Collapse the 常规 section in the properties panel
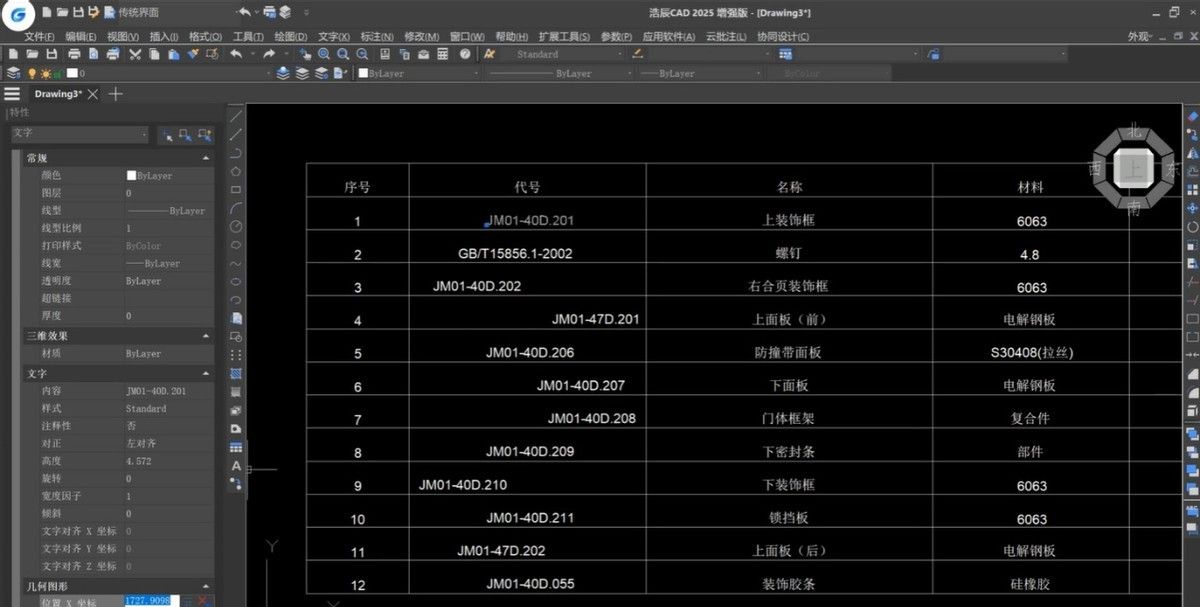 [x=207, y=157]
